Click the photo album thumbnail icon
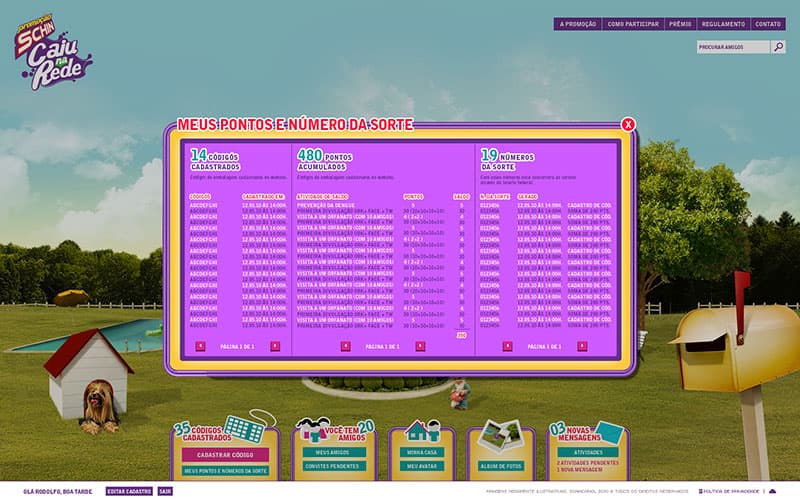Image resolution: width=800 pixels, height=500 pixels. click(501, 435)
